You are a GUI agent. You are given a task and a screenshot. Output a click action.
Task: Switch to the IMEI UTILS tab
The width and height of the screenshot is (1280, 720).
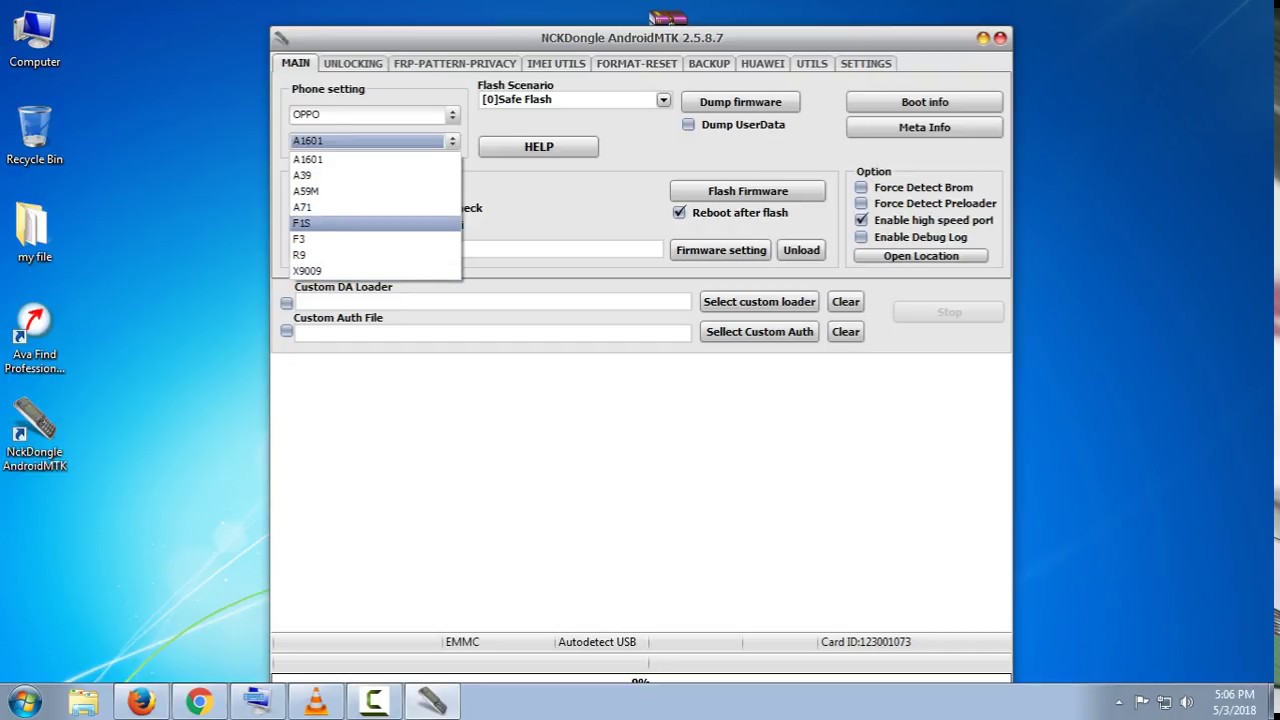(556, 64)
